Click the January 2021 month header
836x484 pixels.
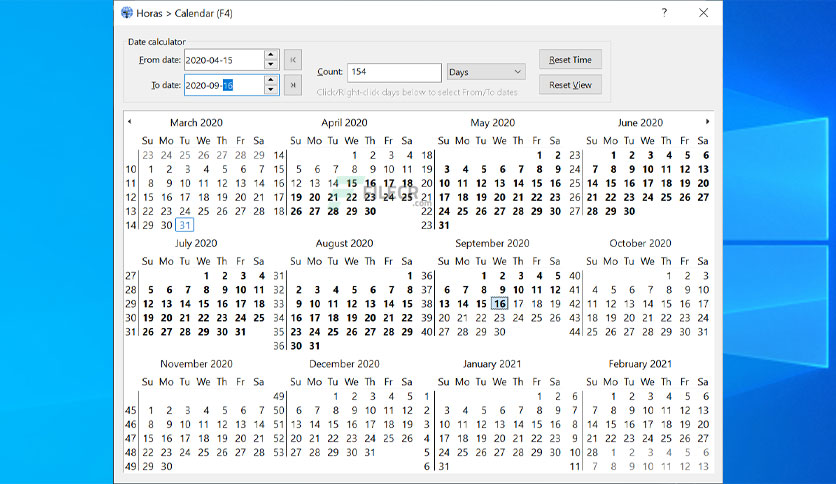[x=492, y=364]
